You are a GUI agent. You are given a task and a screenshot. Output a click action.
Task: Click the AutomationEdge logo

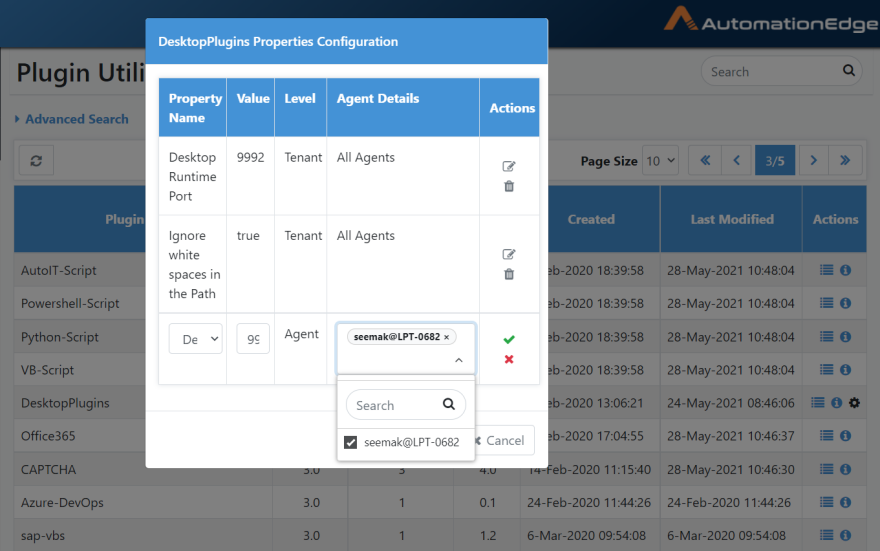pyautogui.click(x=771, y=20)
